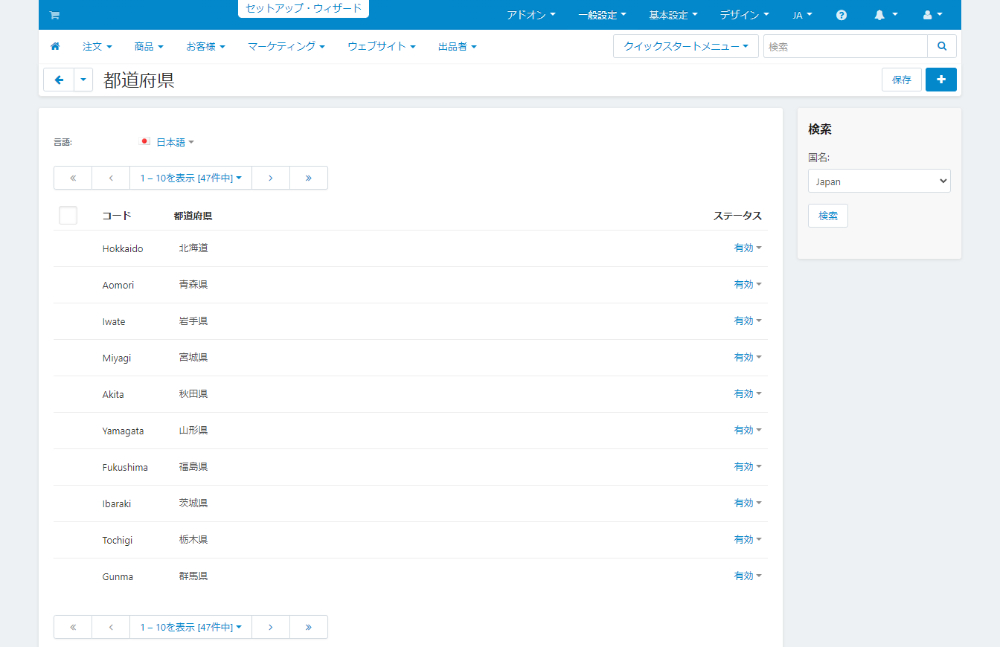Go to first page in top pagination
The height and width of the screenshot is (647, 1000).
pyautogui.click(x=73, y=178)
